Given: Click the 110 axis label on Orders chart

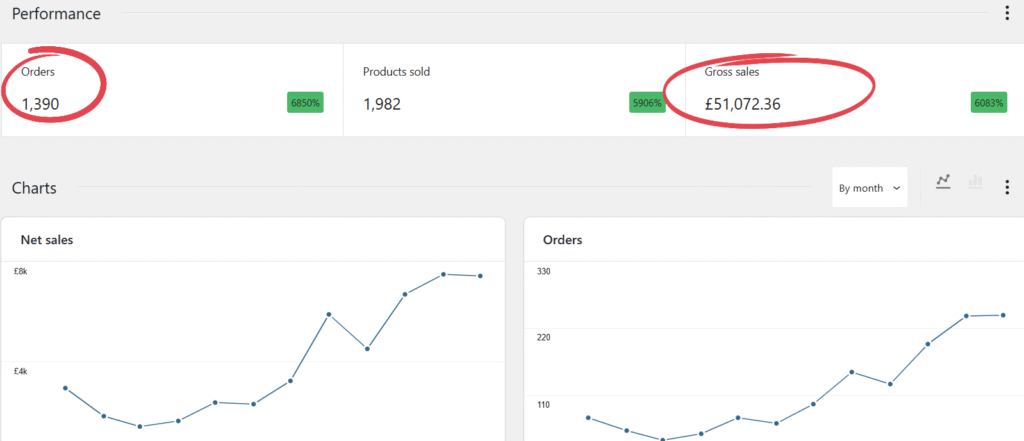Looking at the screenshot, I should (544, 404).
